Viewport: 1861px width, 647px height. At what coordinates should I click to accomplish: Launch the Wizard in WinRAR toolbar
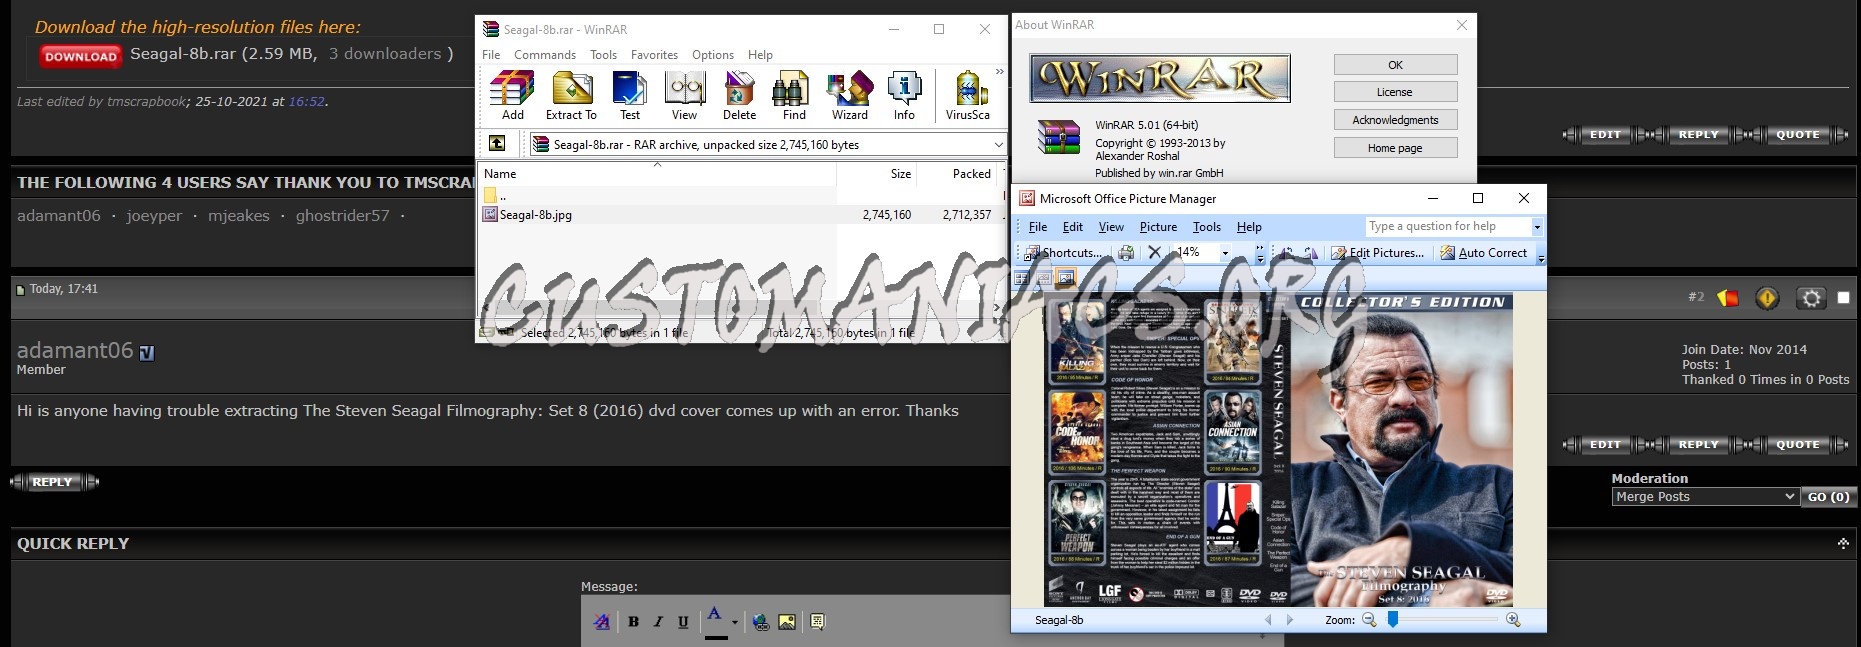pos(850,96)
